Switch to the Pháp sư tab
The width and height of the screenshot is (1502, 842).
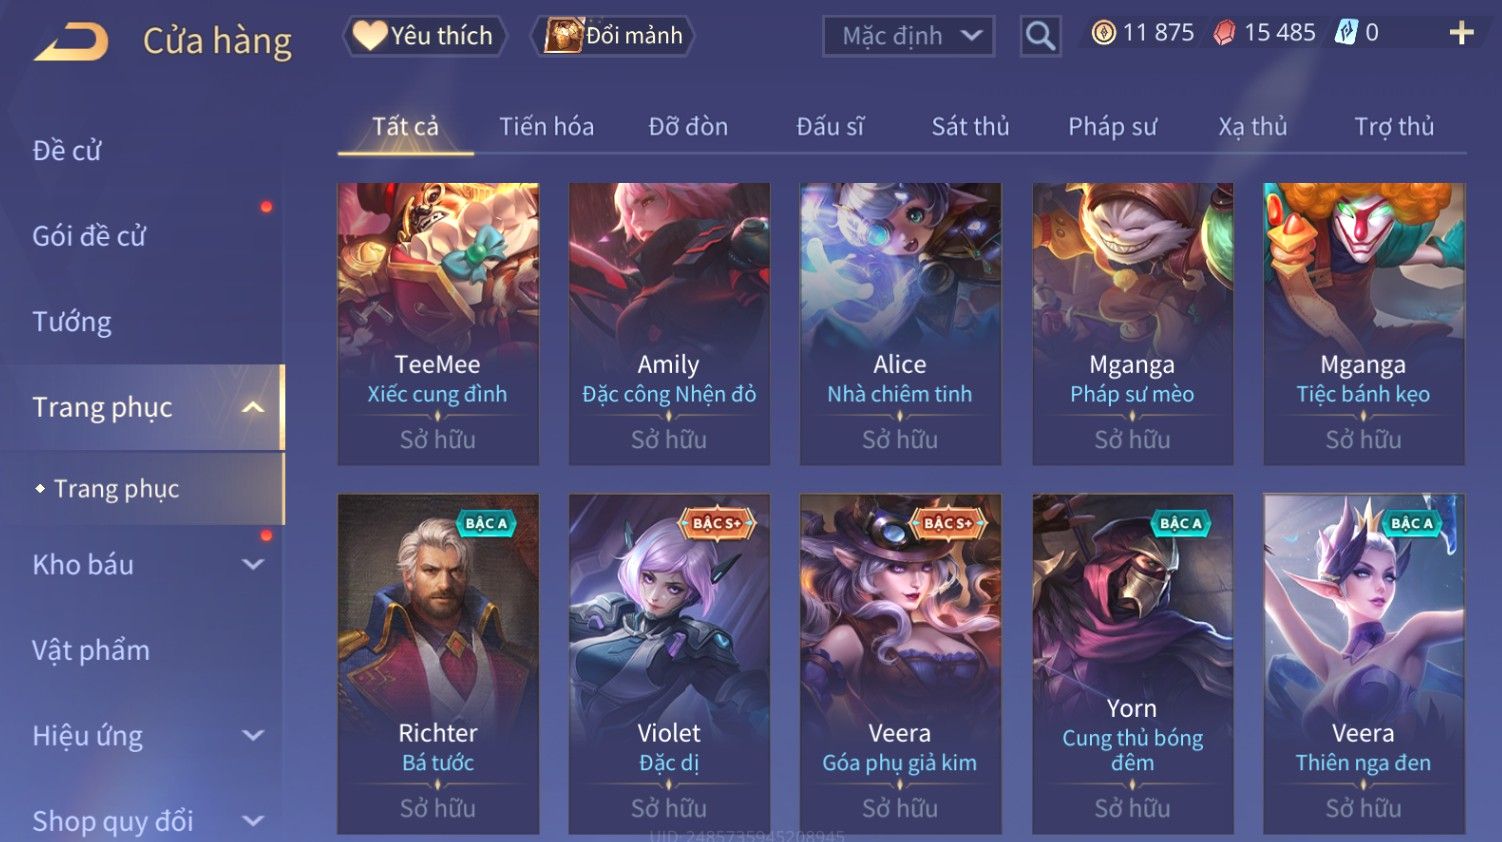pos(1112,126)
